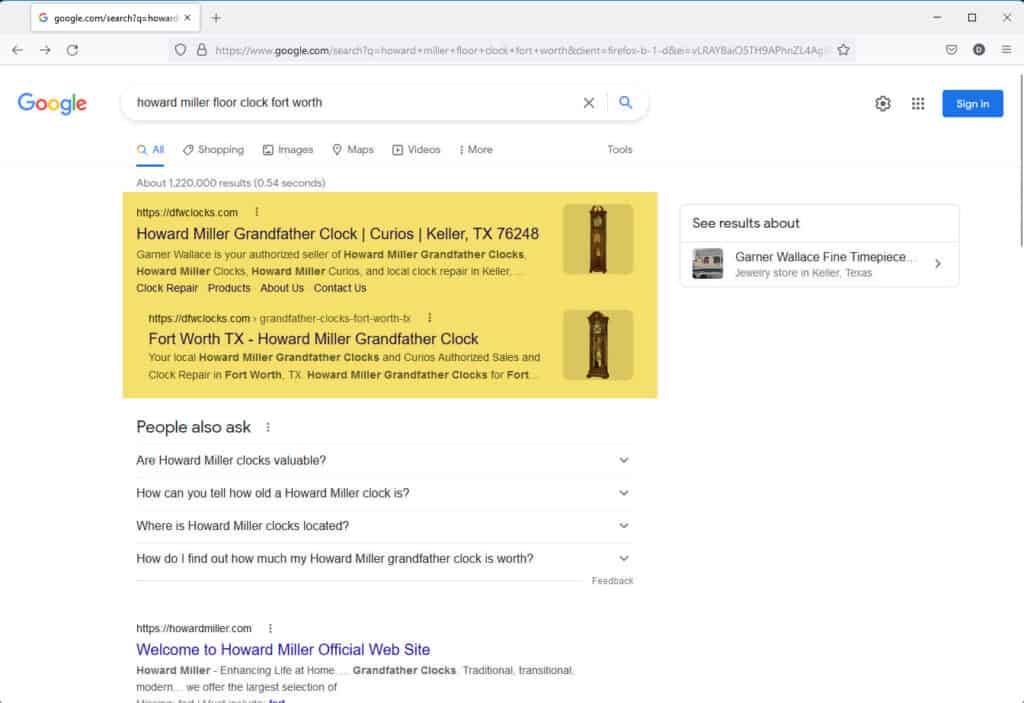Screen dimensions: 1024x703
Task: Open options dots beside dfwclocks.com result
Action: 257,212
